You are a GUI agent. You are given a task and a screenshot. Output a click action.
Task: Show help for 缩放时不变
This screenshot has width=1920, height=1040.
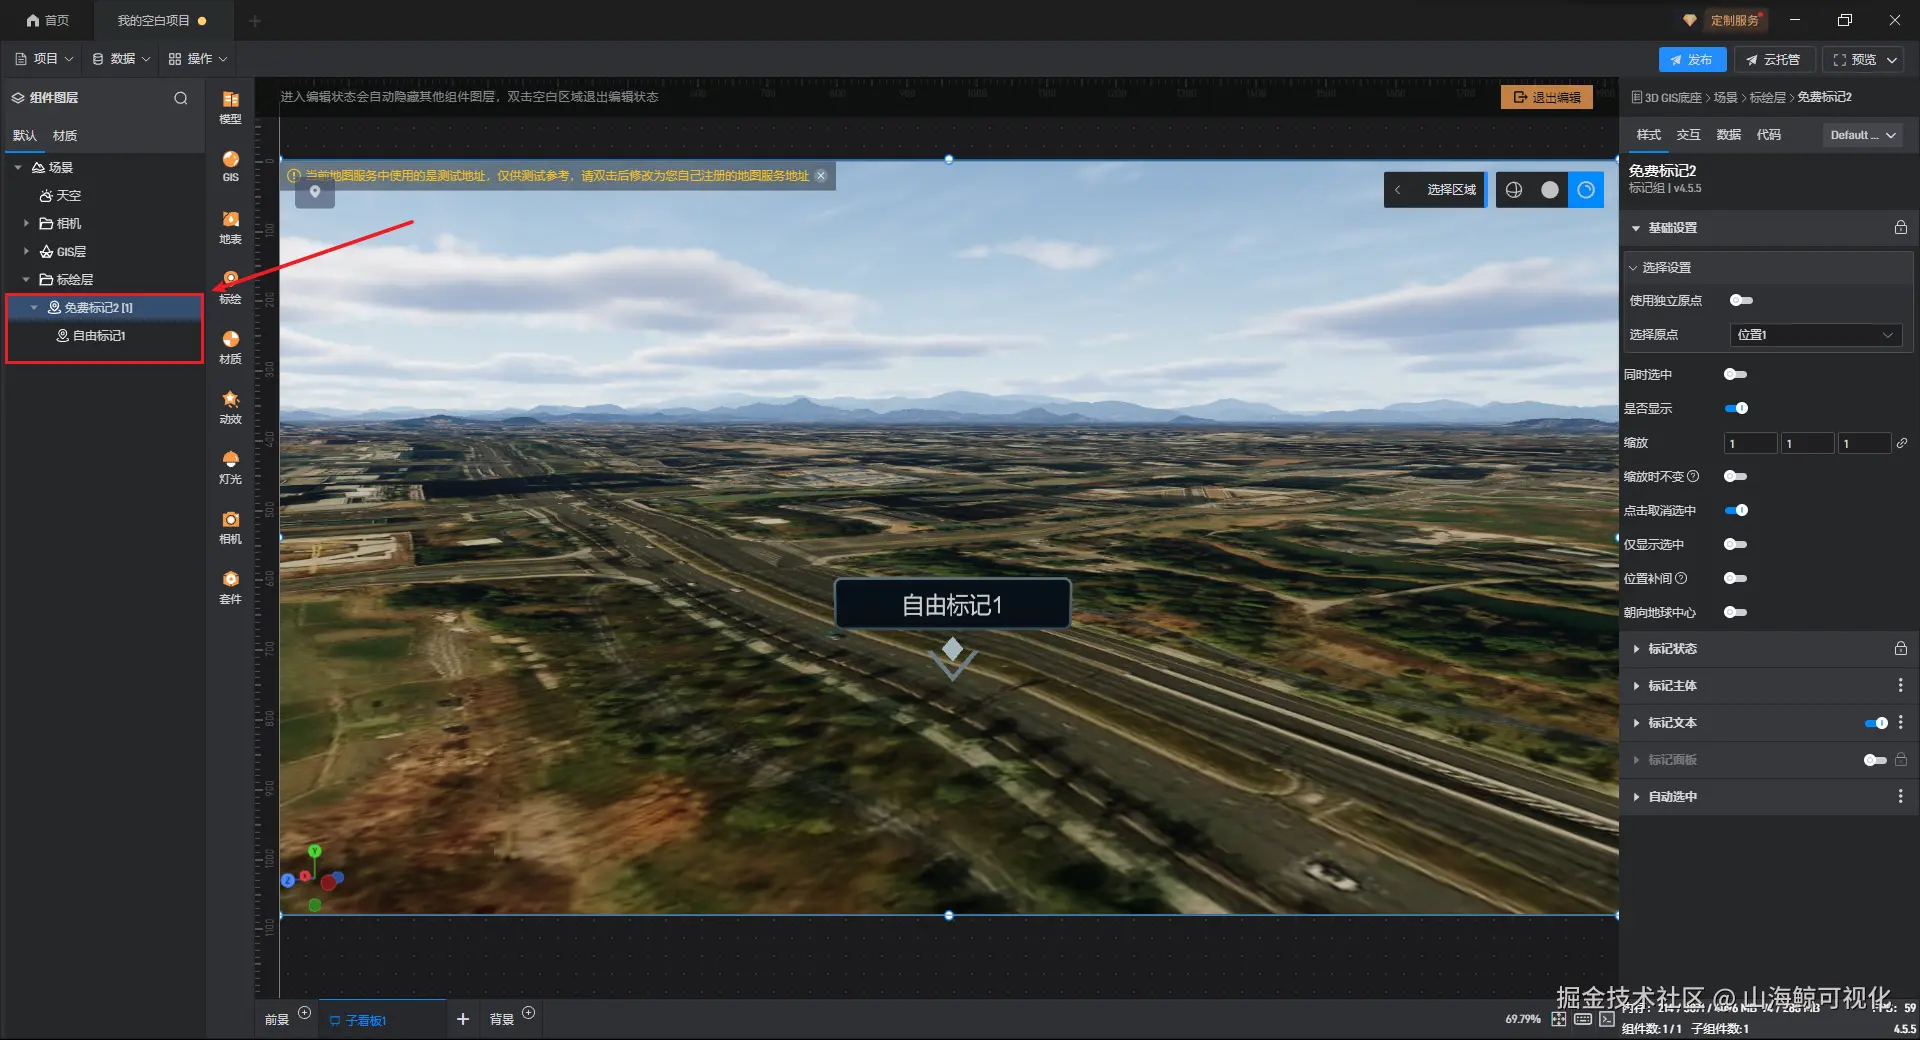click(x=1693, y=477)
